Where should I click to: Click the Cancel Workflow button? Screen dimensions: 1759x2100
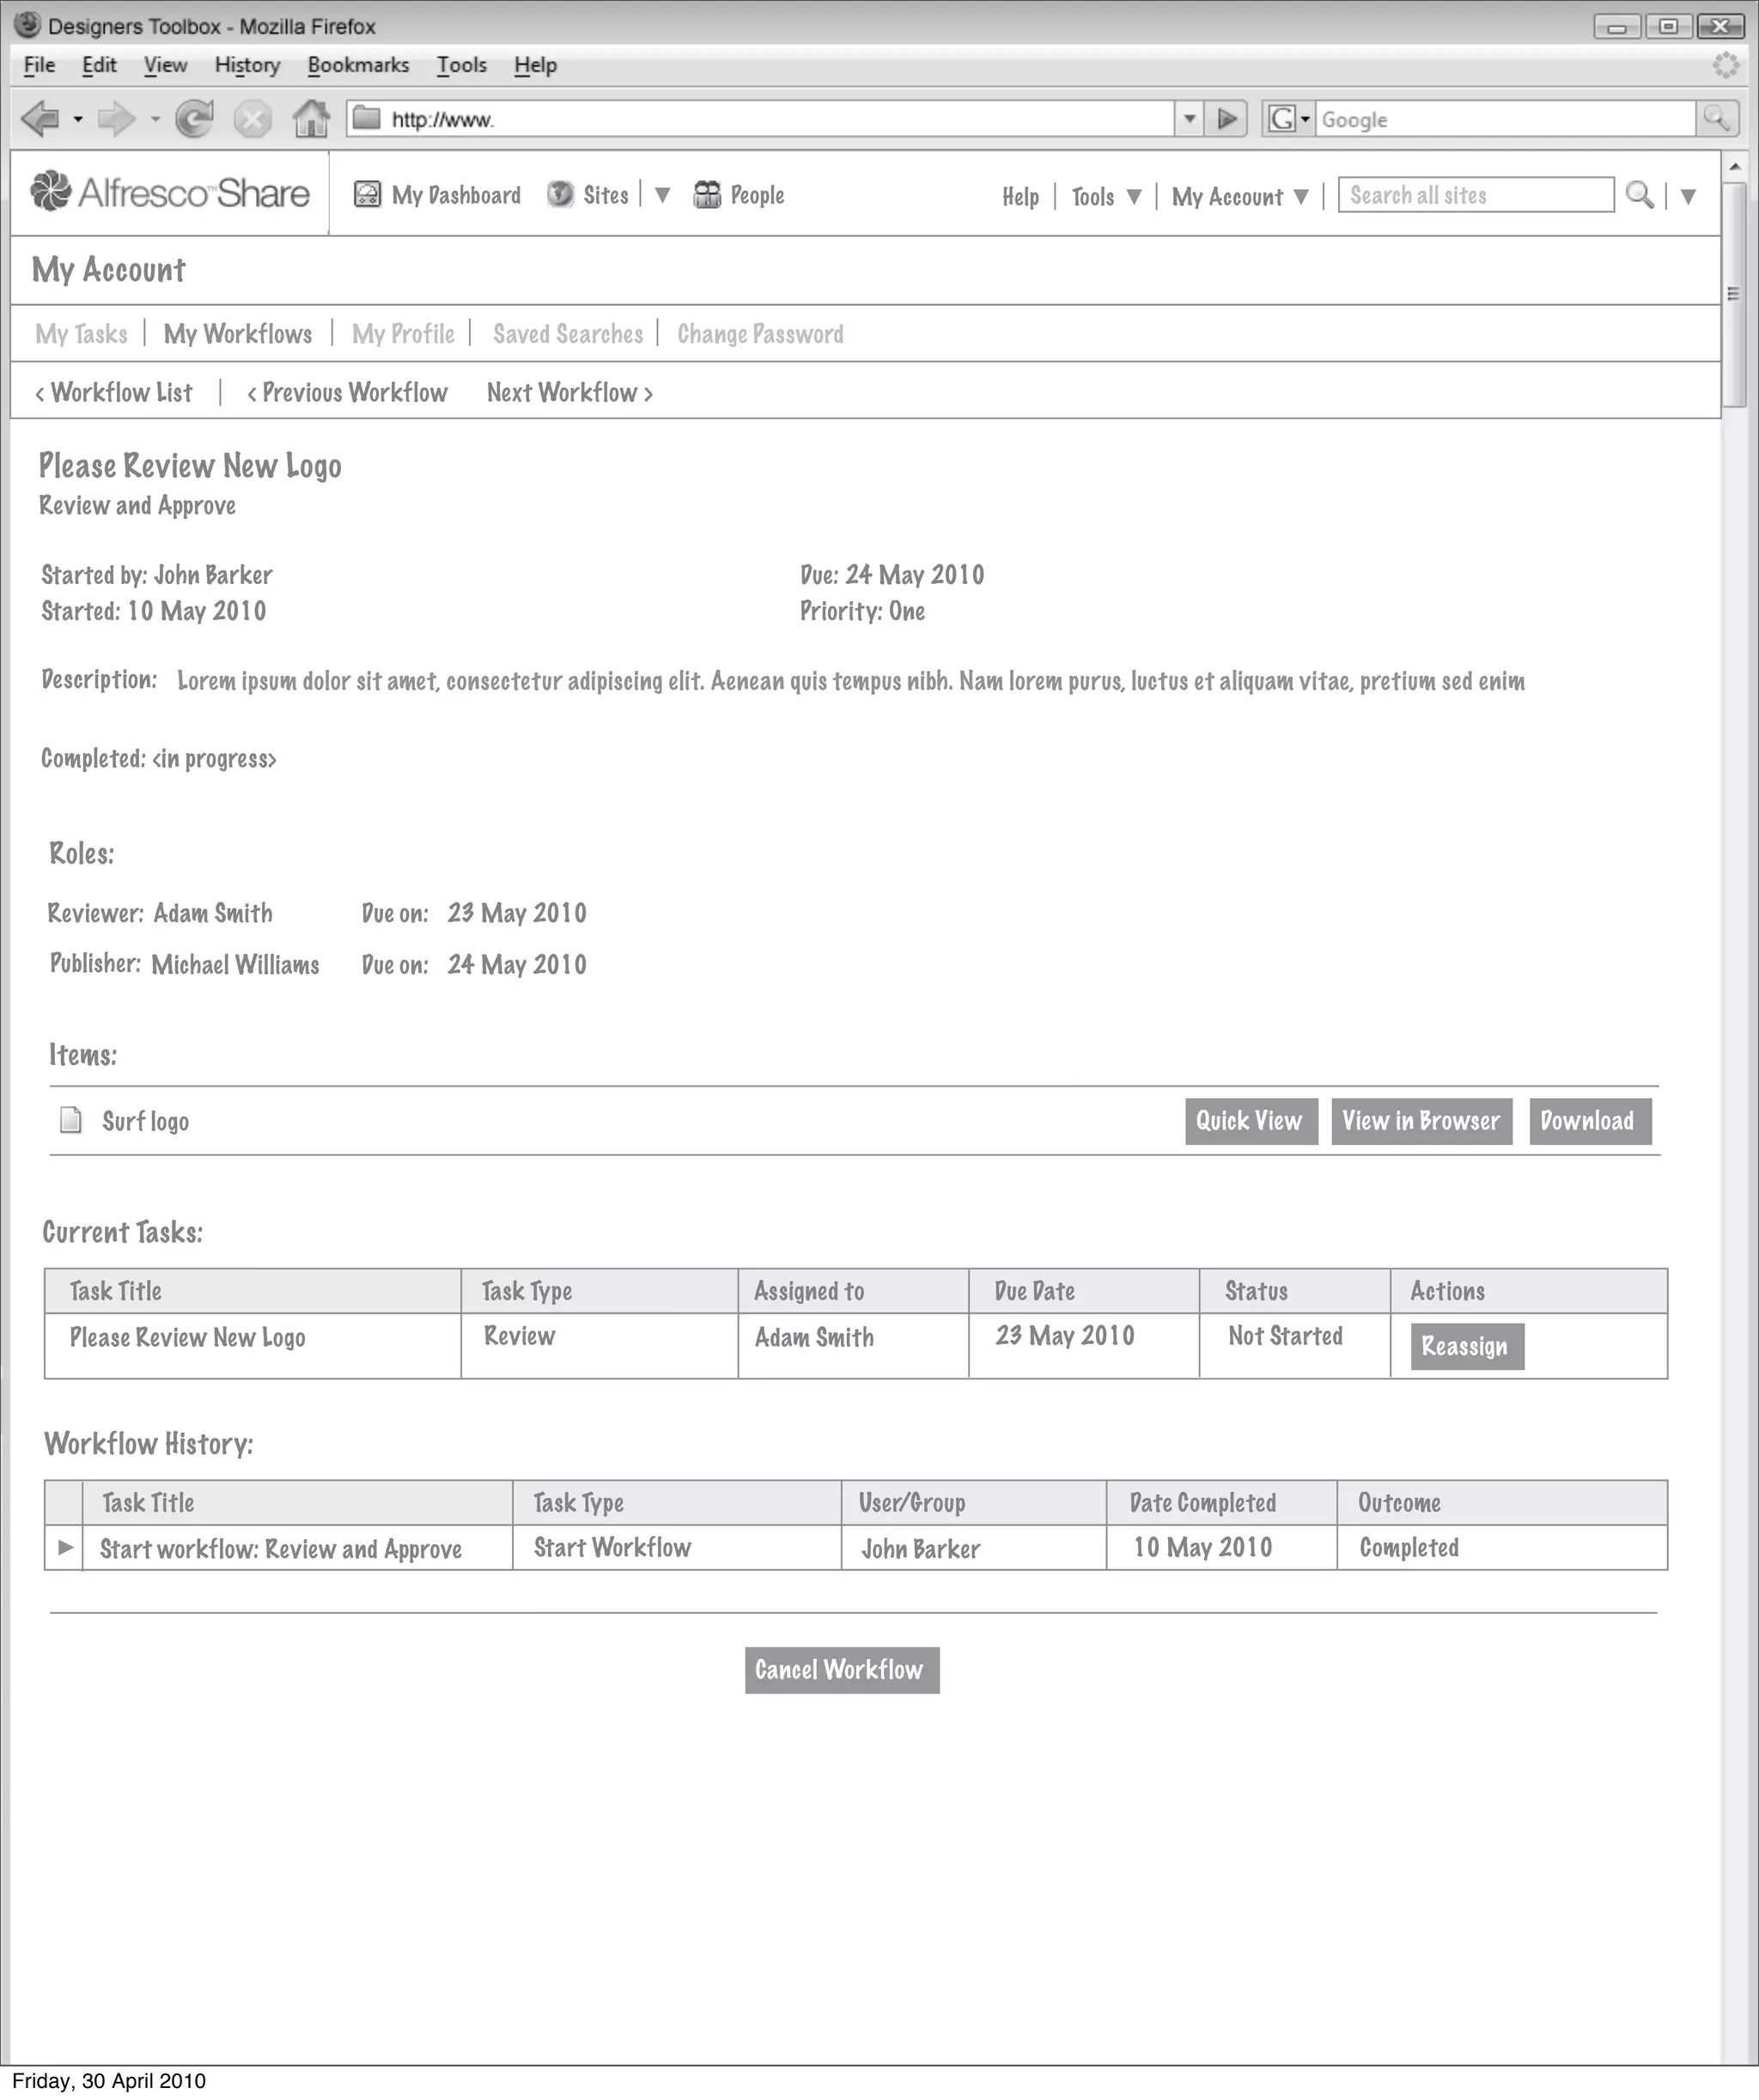click(x=841, y=1669)
